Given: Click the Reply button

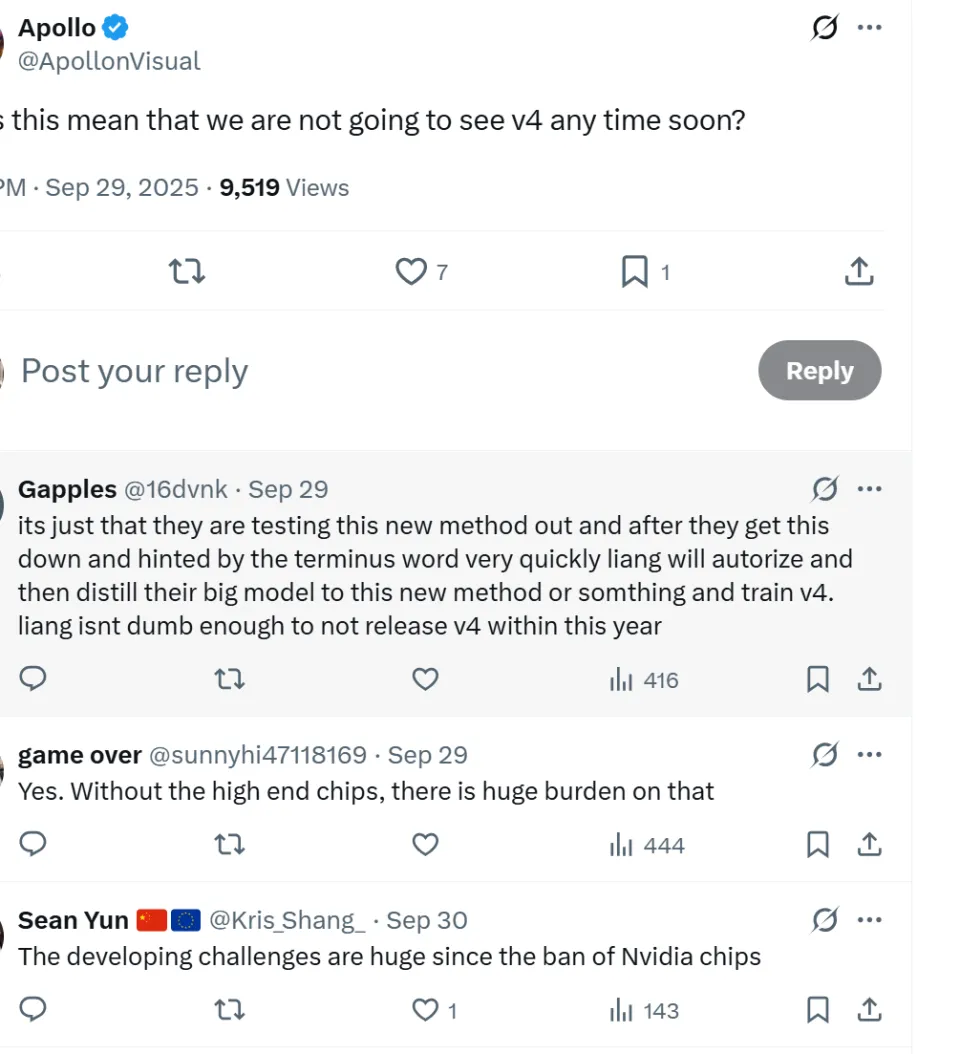Looking at the screenshot, I should coord(819,371).
